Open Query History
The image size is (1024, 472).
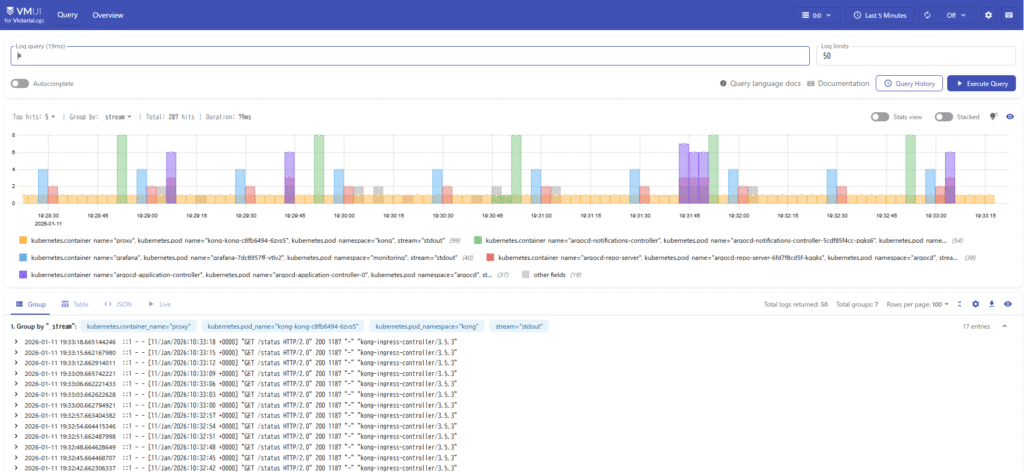click(x=908, y=83)
